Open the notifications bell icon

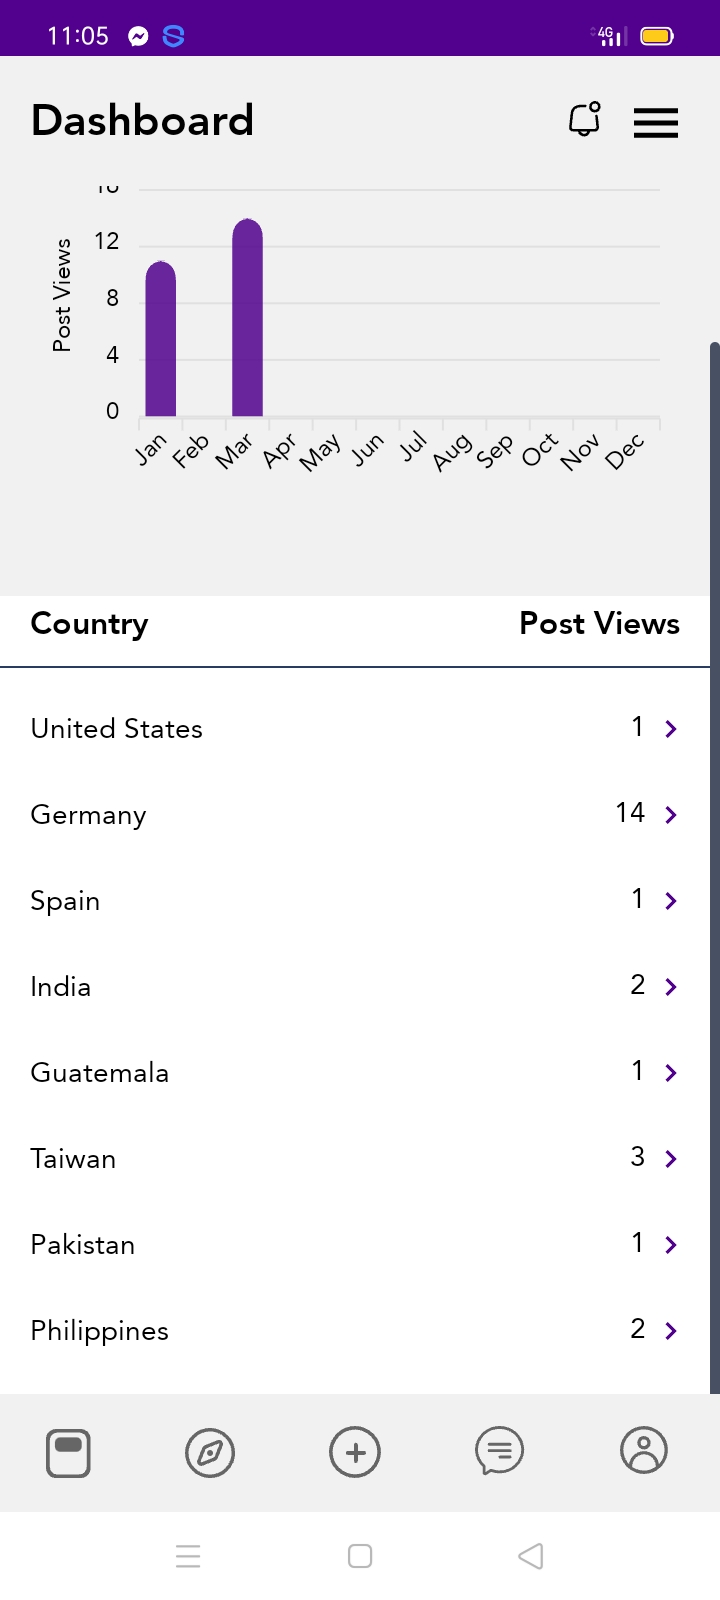(585, 119)
